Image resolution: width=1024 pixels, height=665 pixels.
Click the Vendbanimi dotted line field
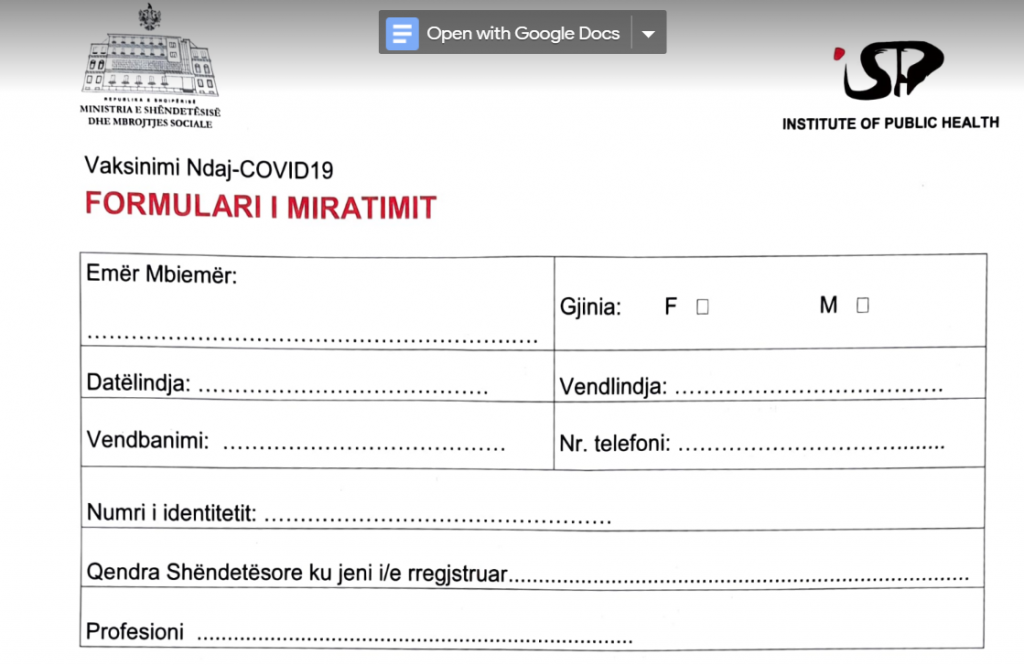point(363,444)
